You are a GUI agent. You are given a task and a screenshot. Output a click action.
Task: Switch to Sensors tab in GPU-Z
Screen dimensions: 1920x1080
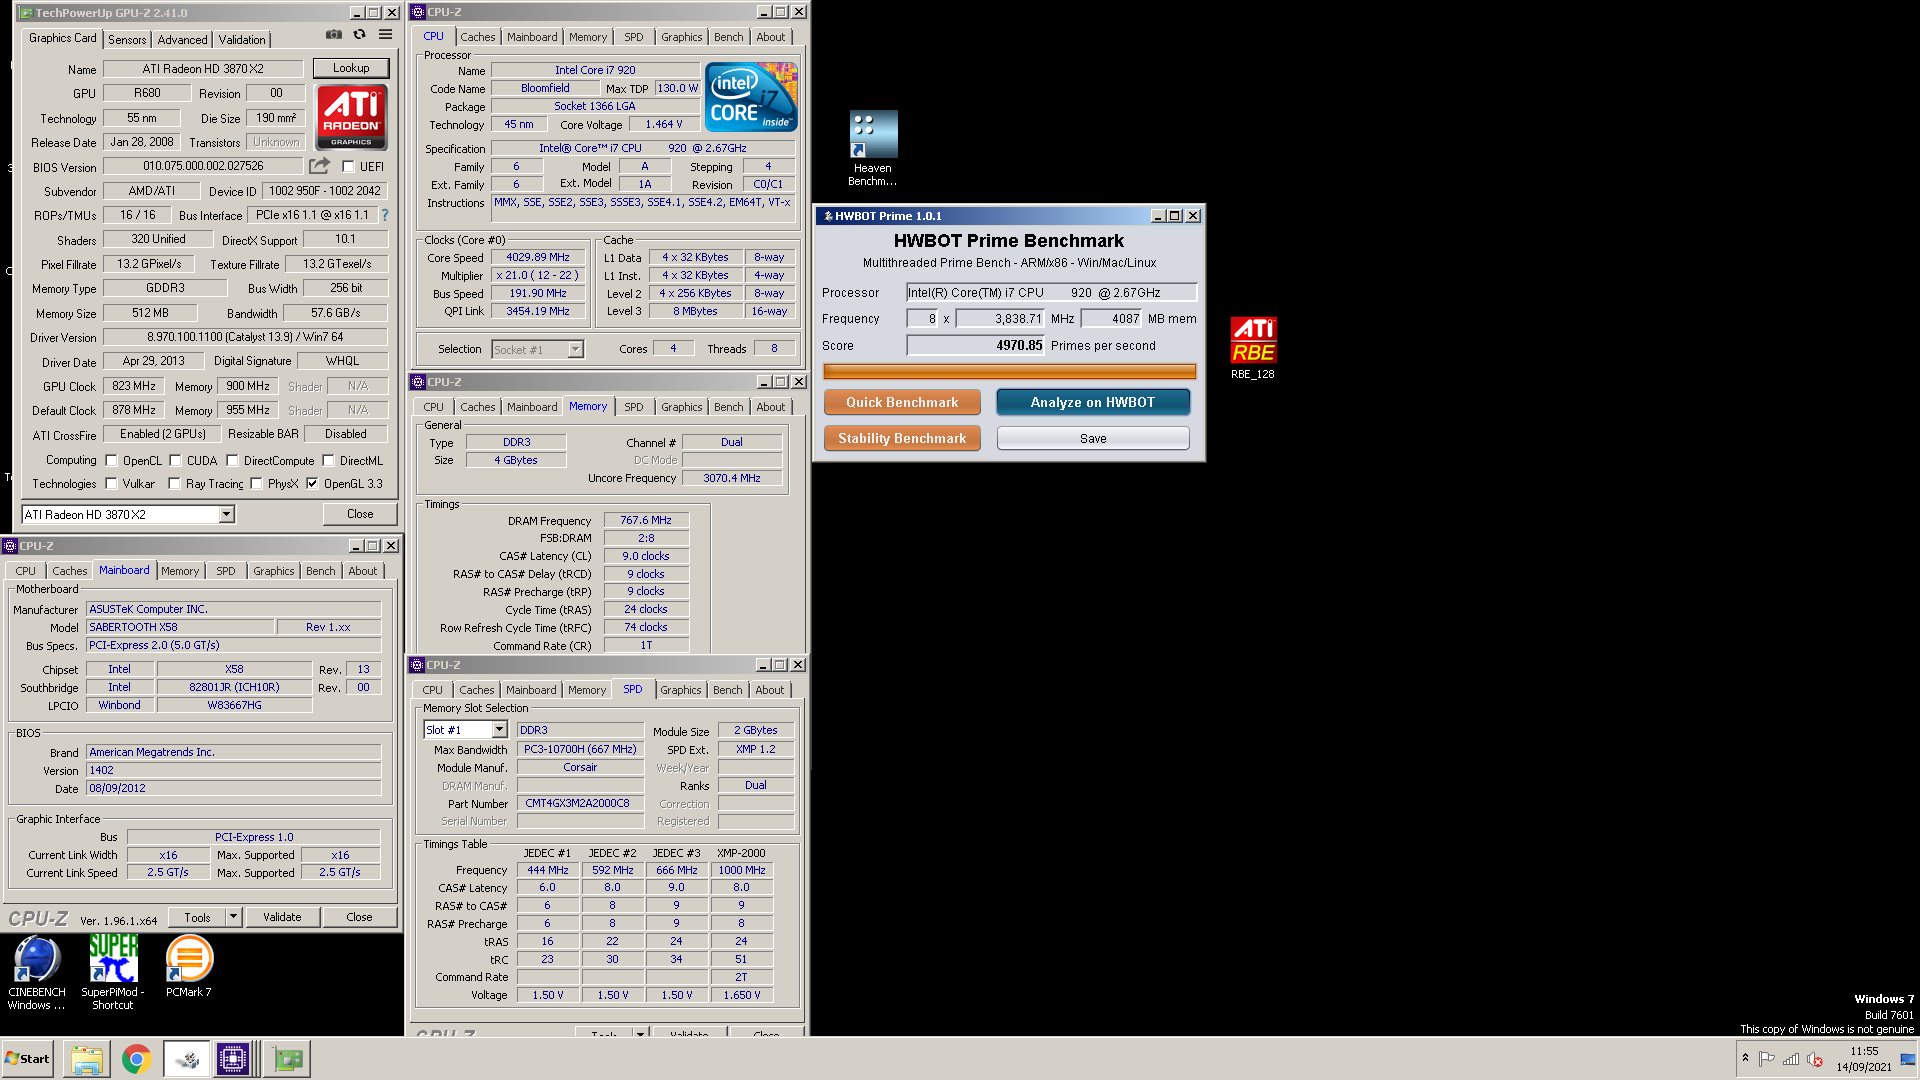tap(127, 39)
